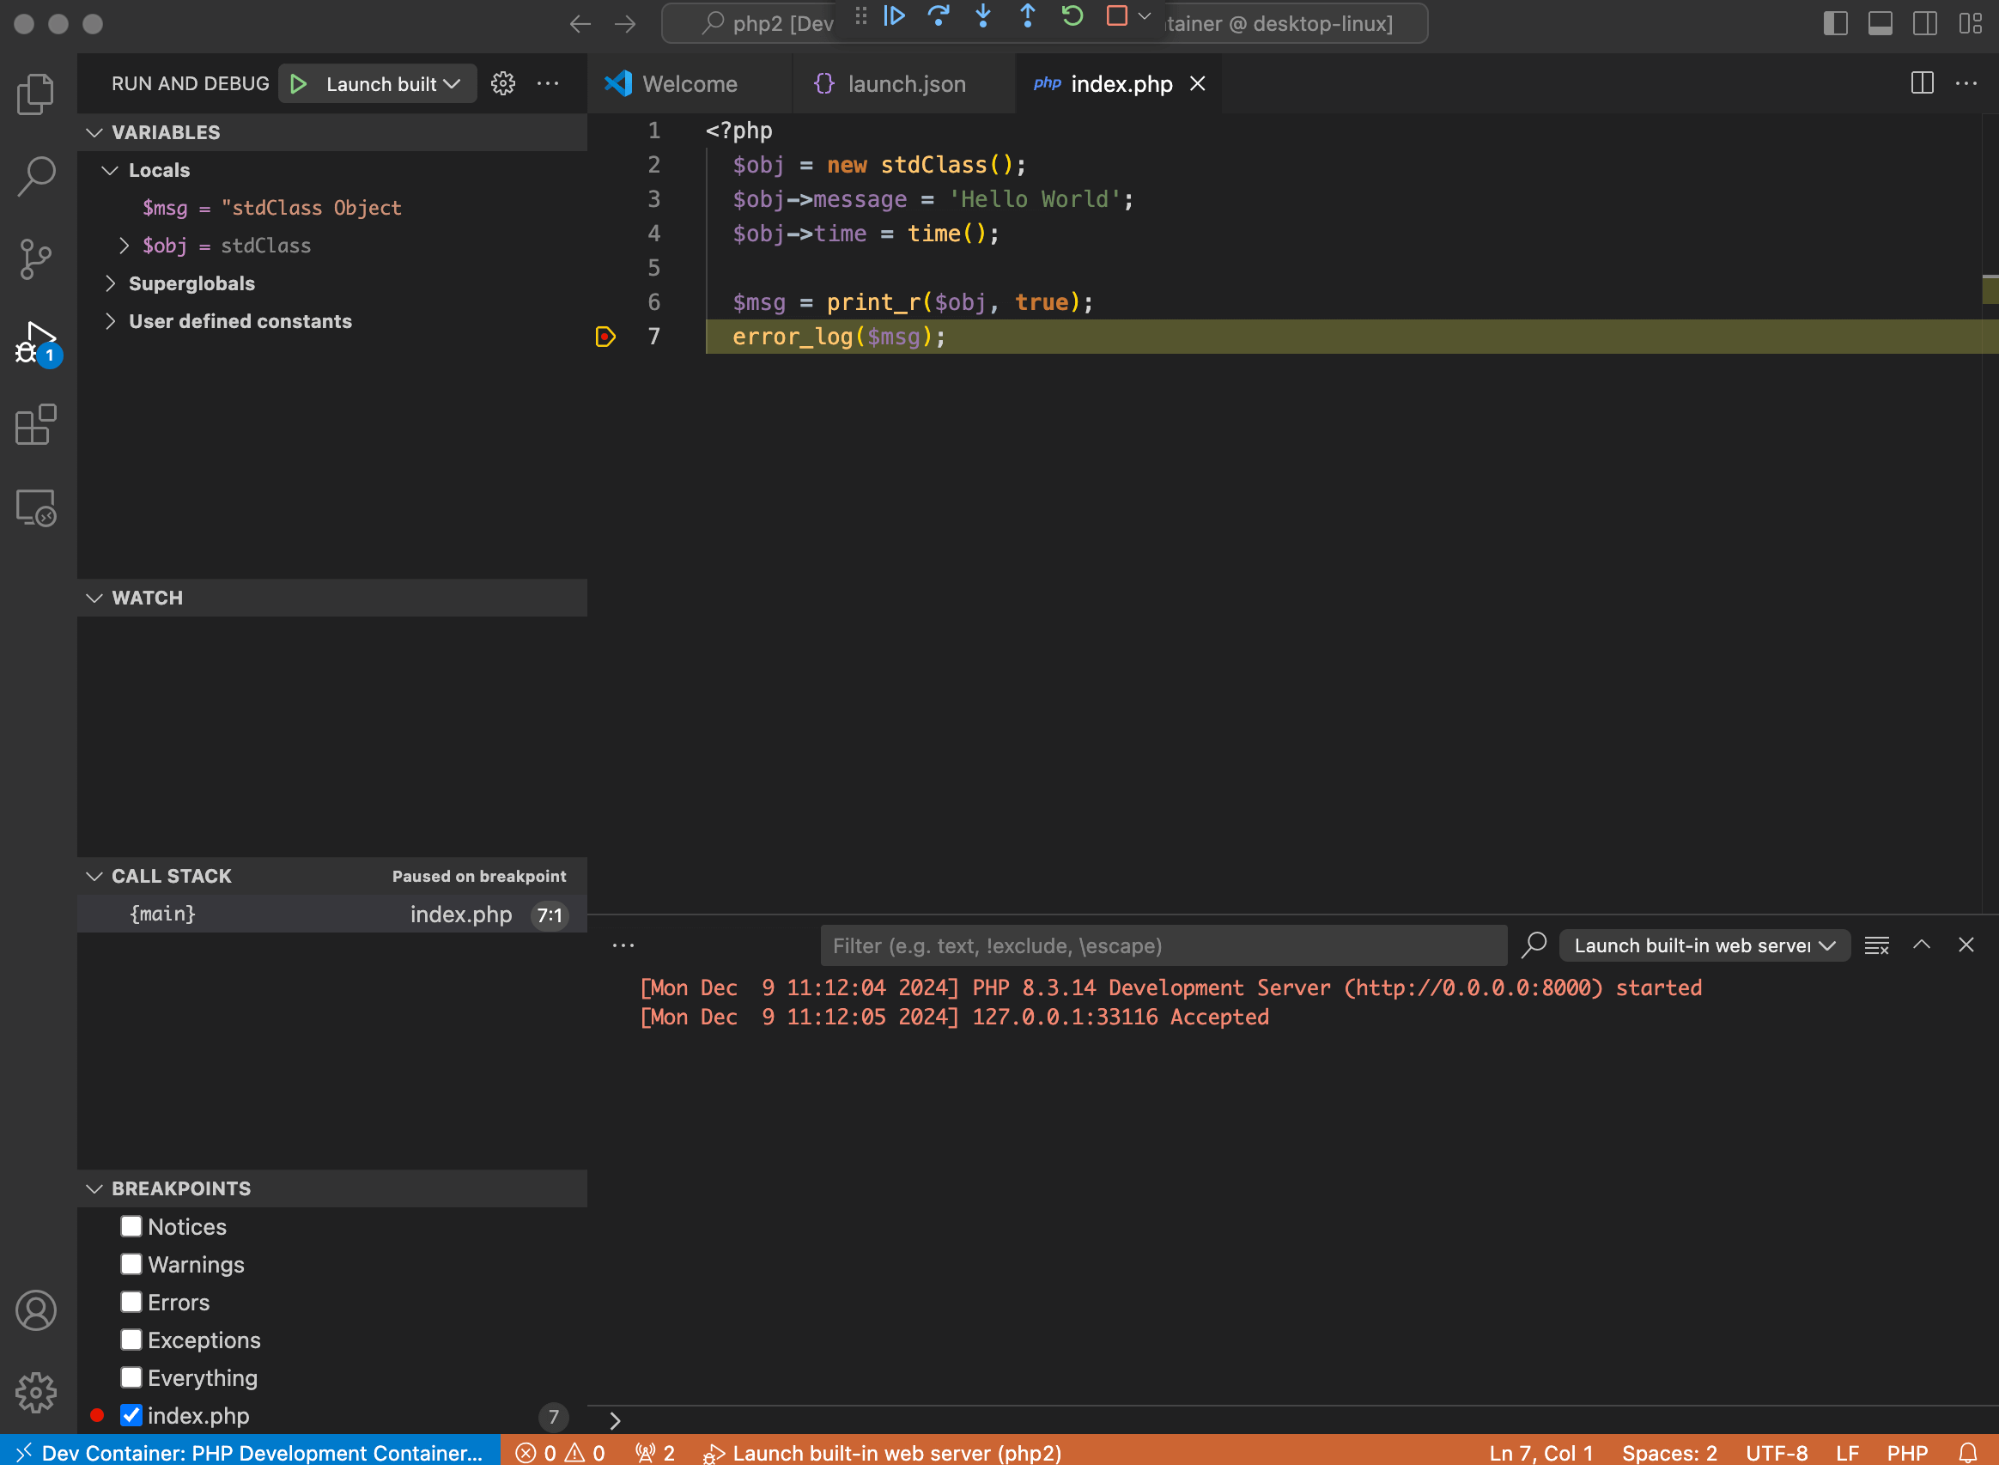Disable the index.php breakpoint checkbox
Screen dimensions: 1999x1465
(x=131, y=1415)
